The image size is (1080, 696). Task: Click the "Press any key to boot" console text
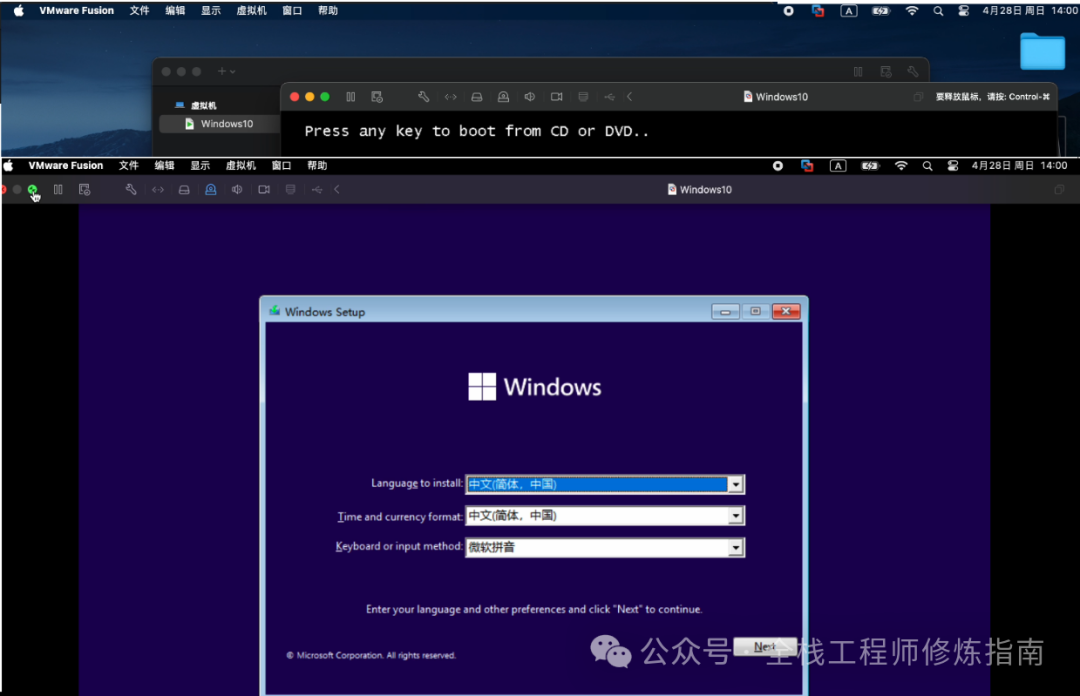pos(477,131)
